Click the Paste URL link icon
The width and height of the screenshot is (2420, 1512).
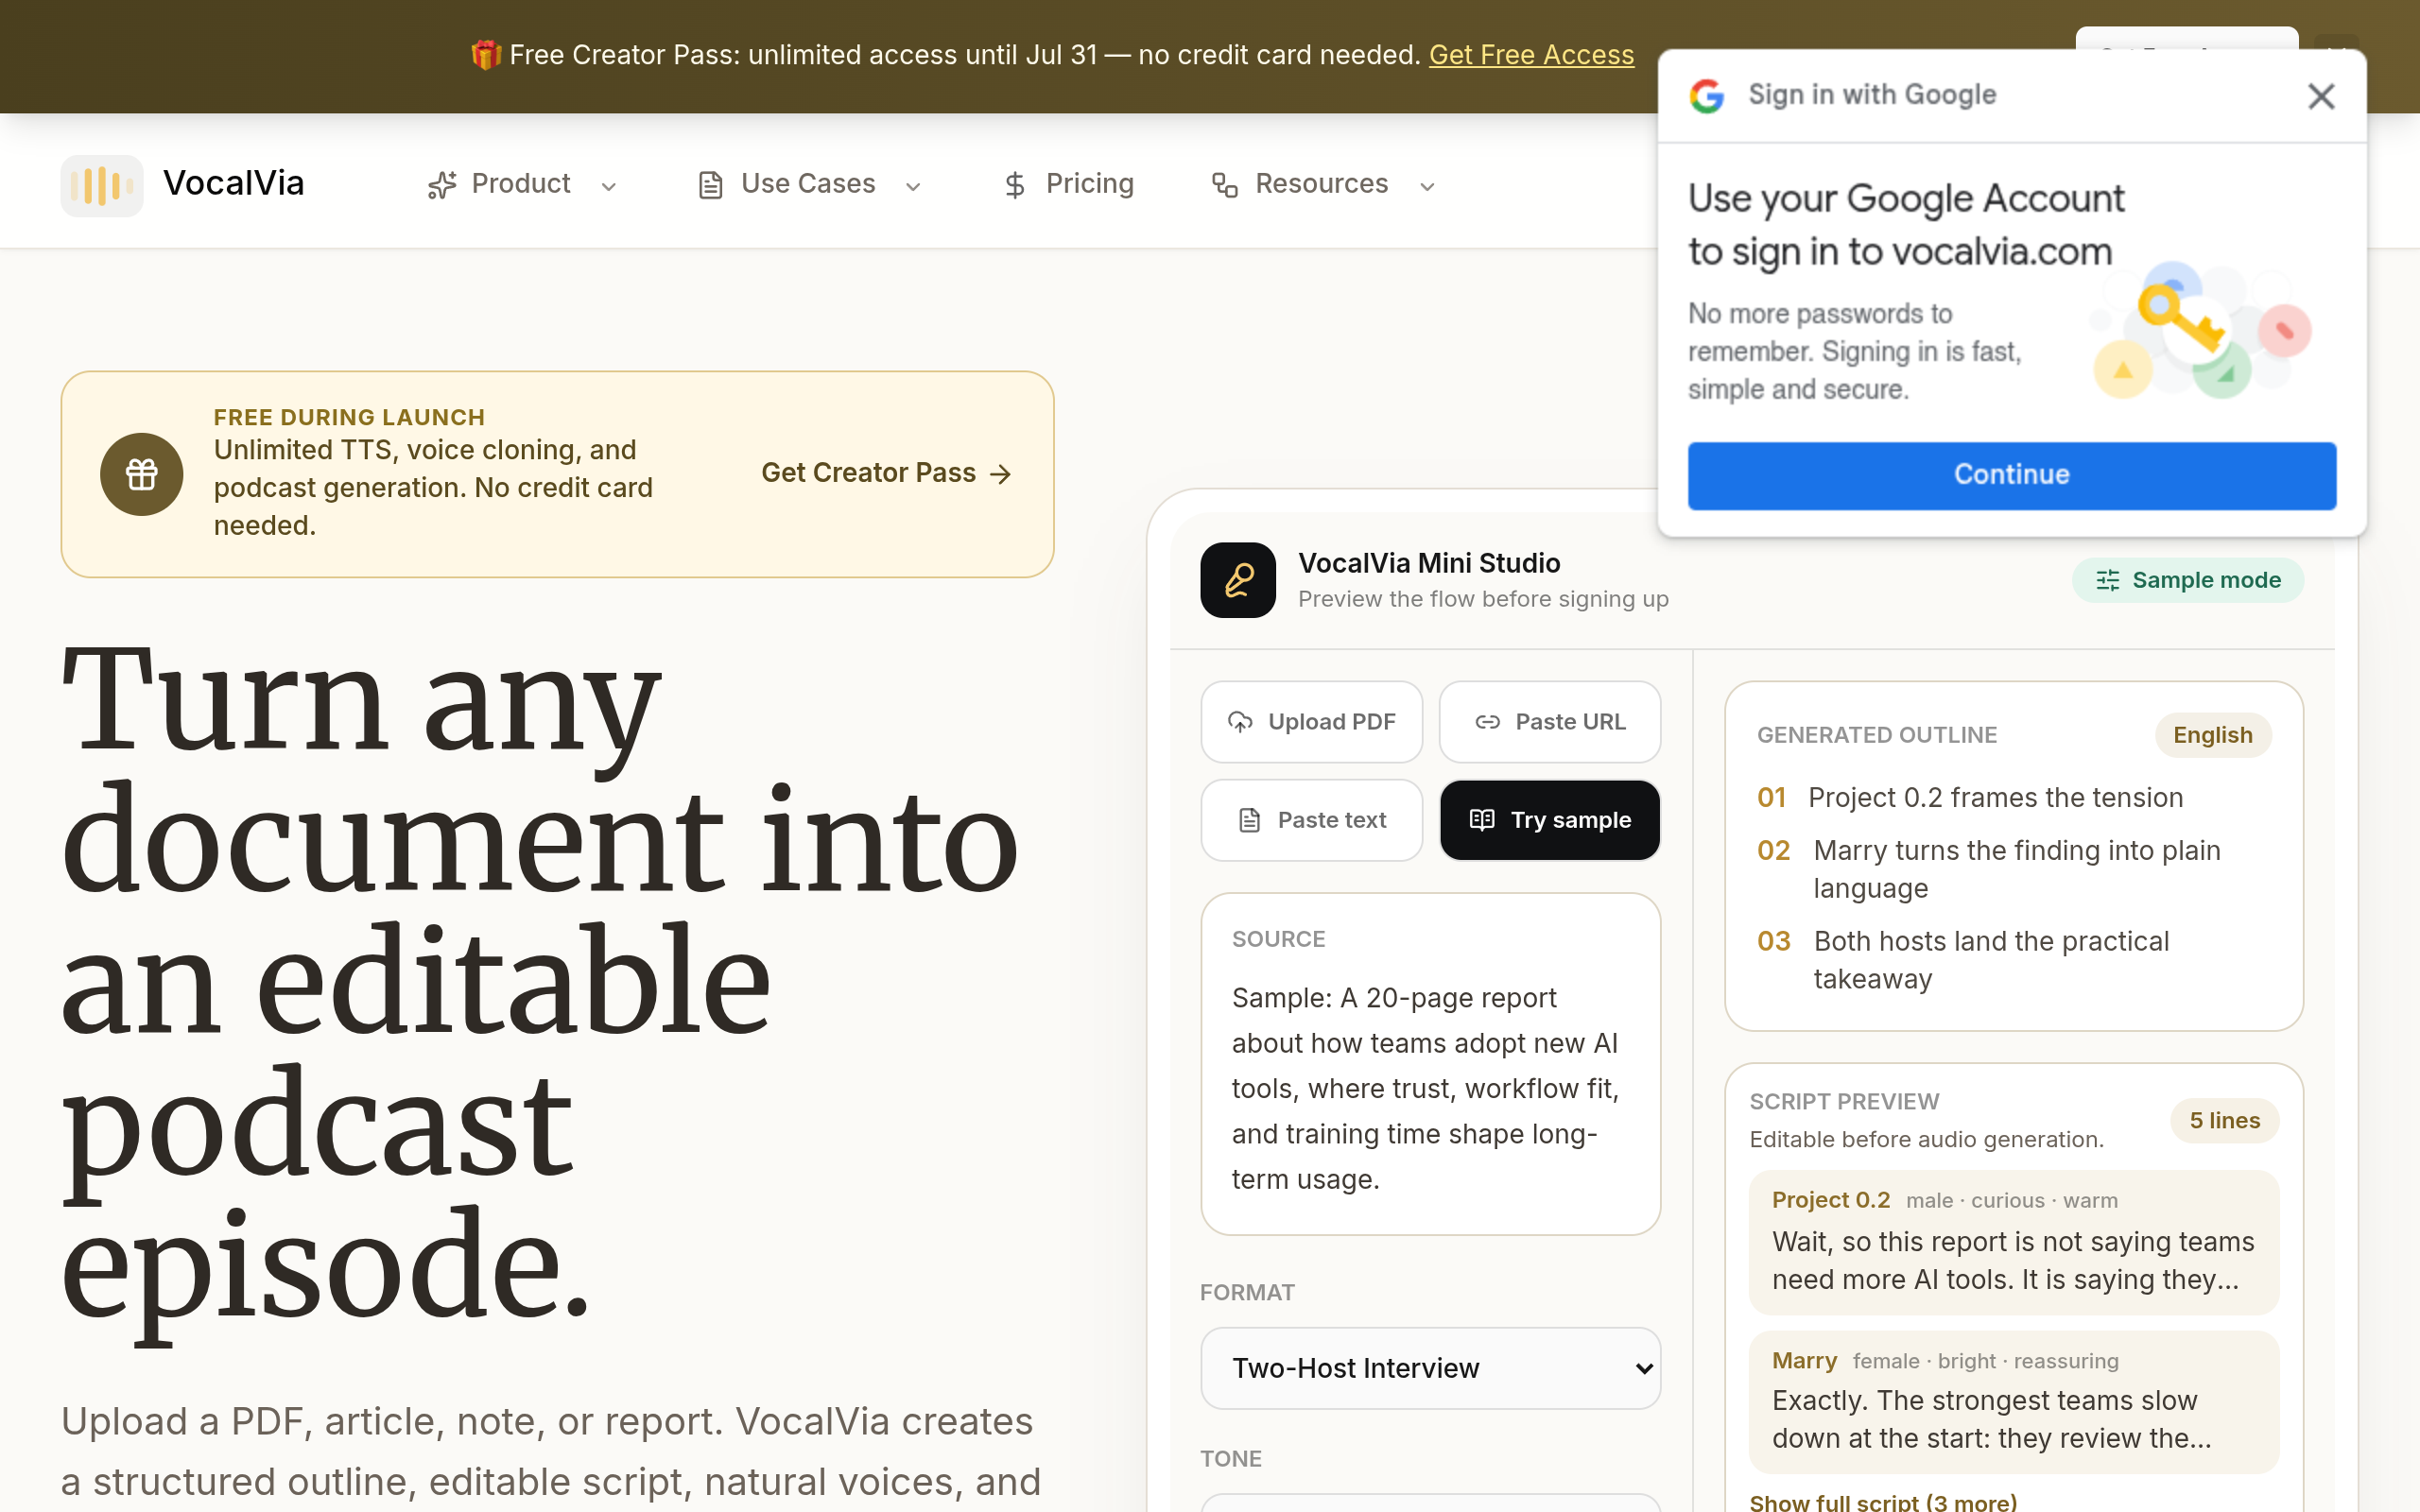[1487, 722]
